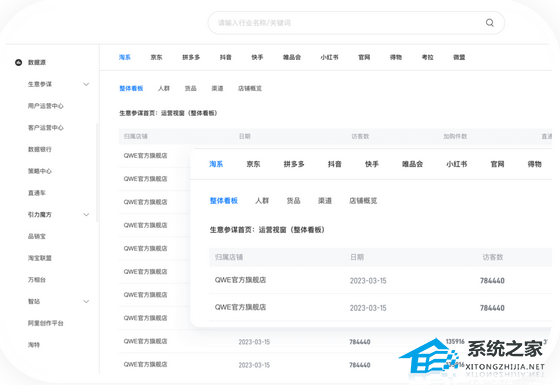Click 京东 tab in enlarged overlay card

tap(253, 164)
